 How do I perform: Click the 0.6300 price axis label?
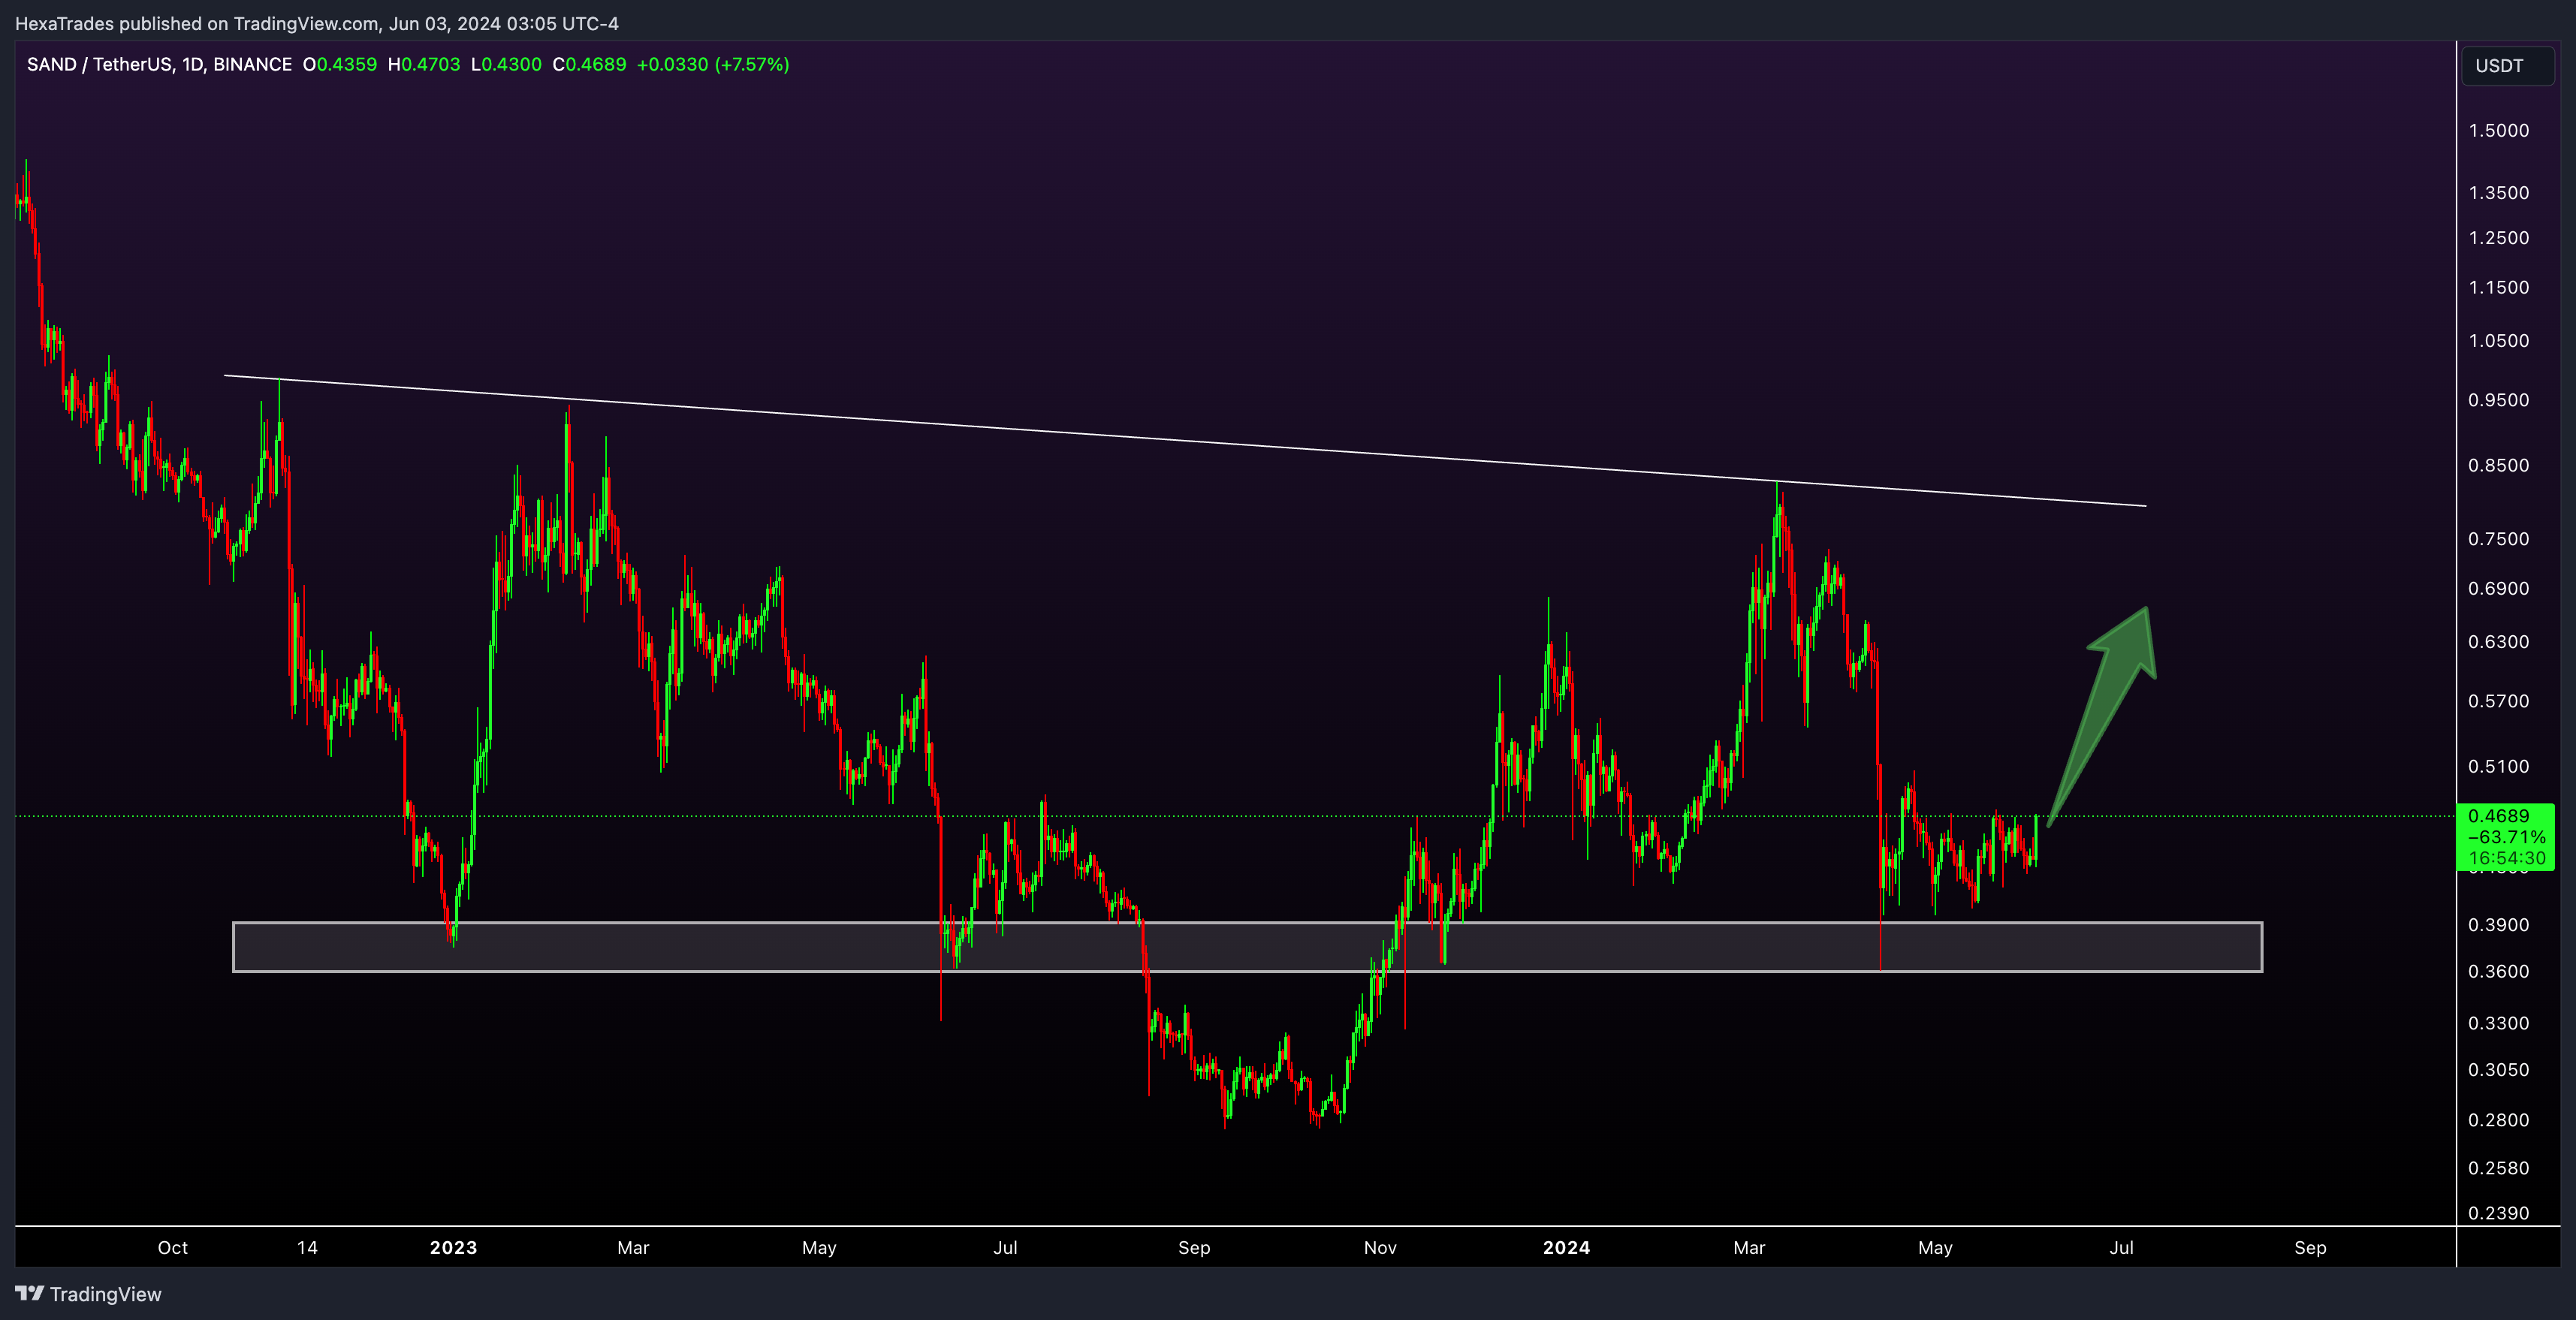2498,642
